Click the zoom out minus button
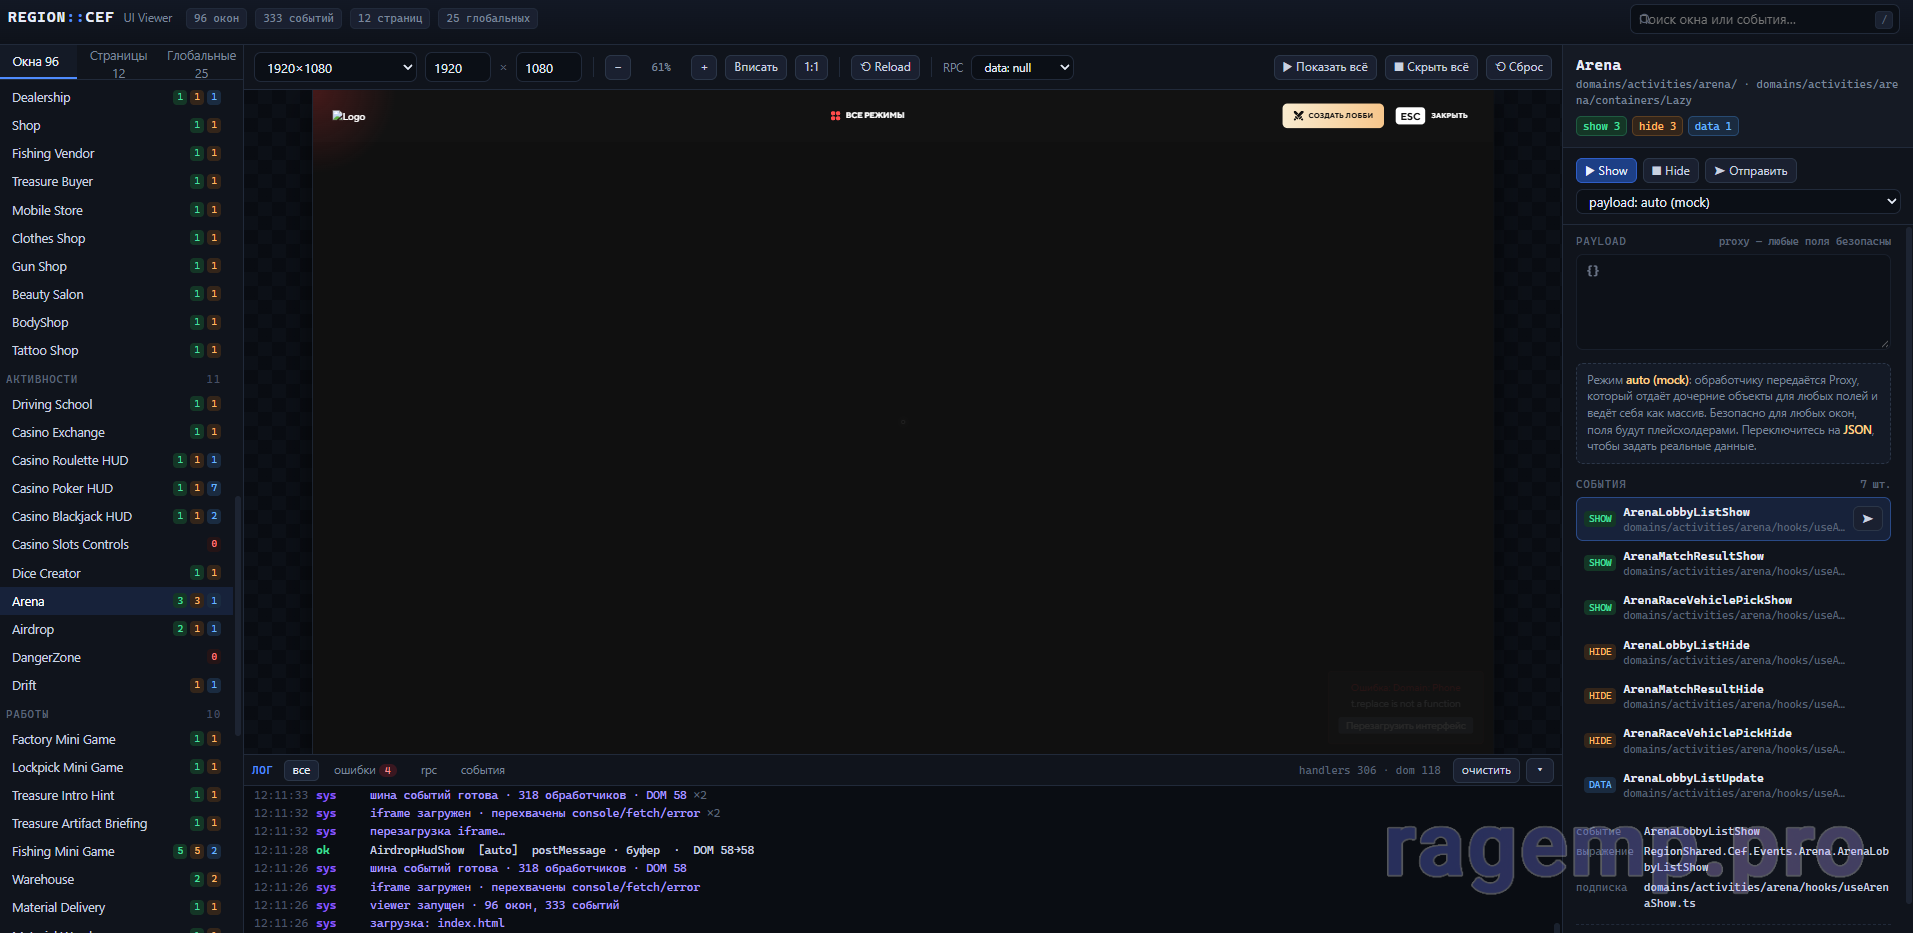The image size is (1913, 933). coord(618,68)
